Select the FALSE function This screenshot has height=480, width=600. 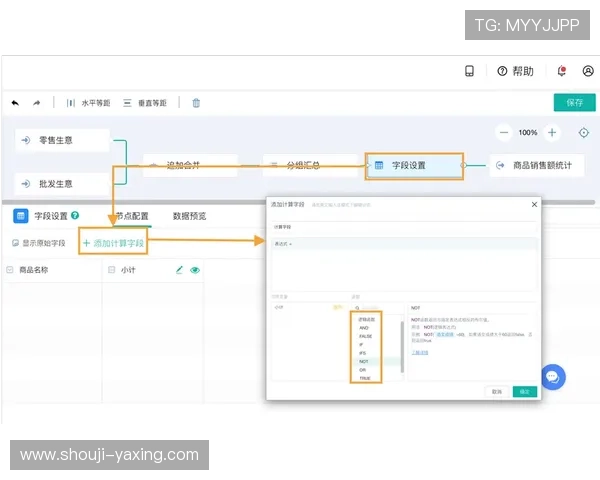point(365,336)
